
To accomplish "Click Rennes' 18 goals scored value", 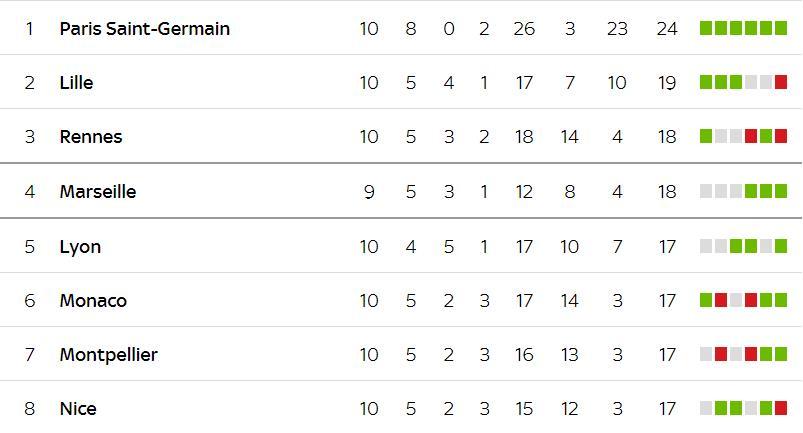I will (x=524, y=137).
